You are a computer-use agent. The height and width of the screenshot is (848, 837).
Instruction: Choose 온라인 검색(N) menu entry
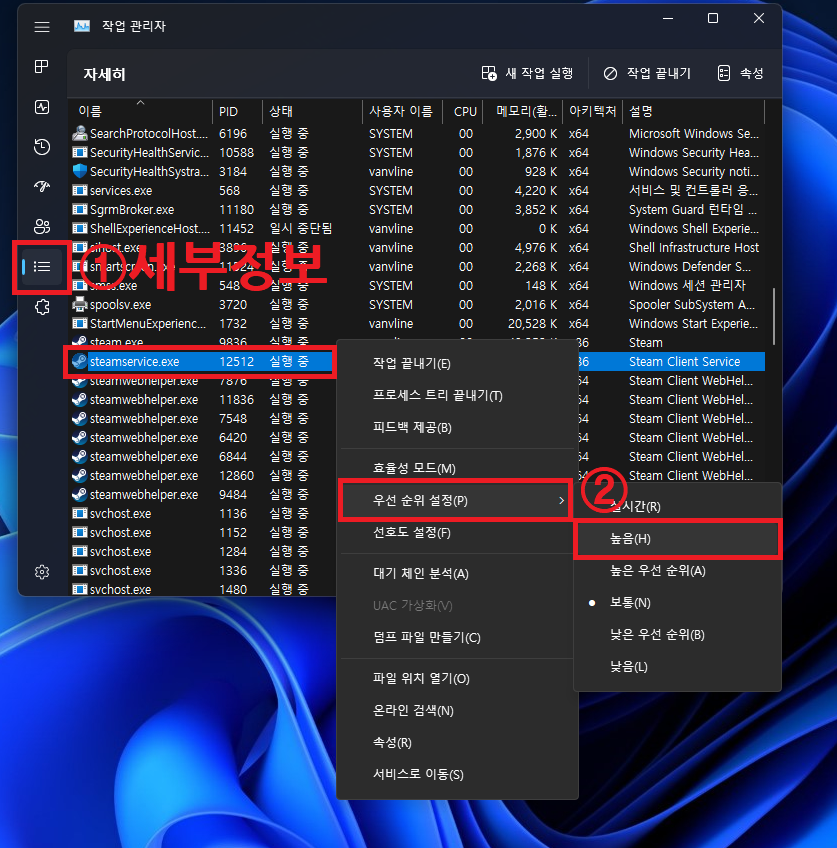457,711
